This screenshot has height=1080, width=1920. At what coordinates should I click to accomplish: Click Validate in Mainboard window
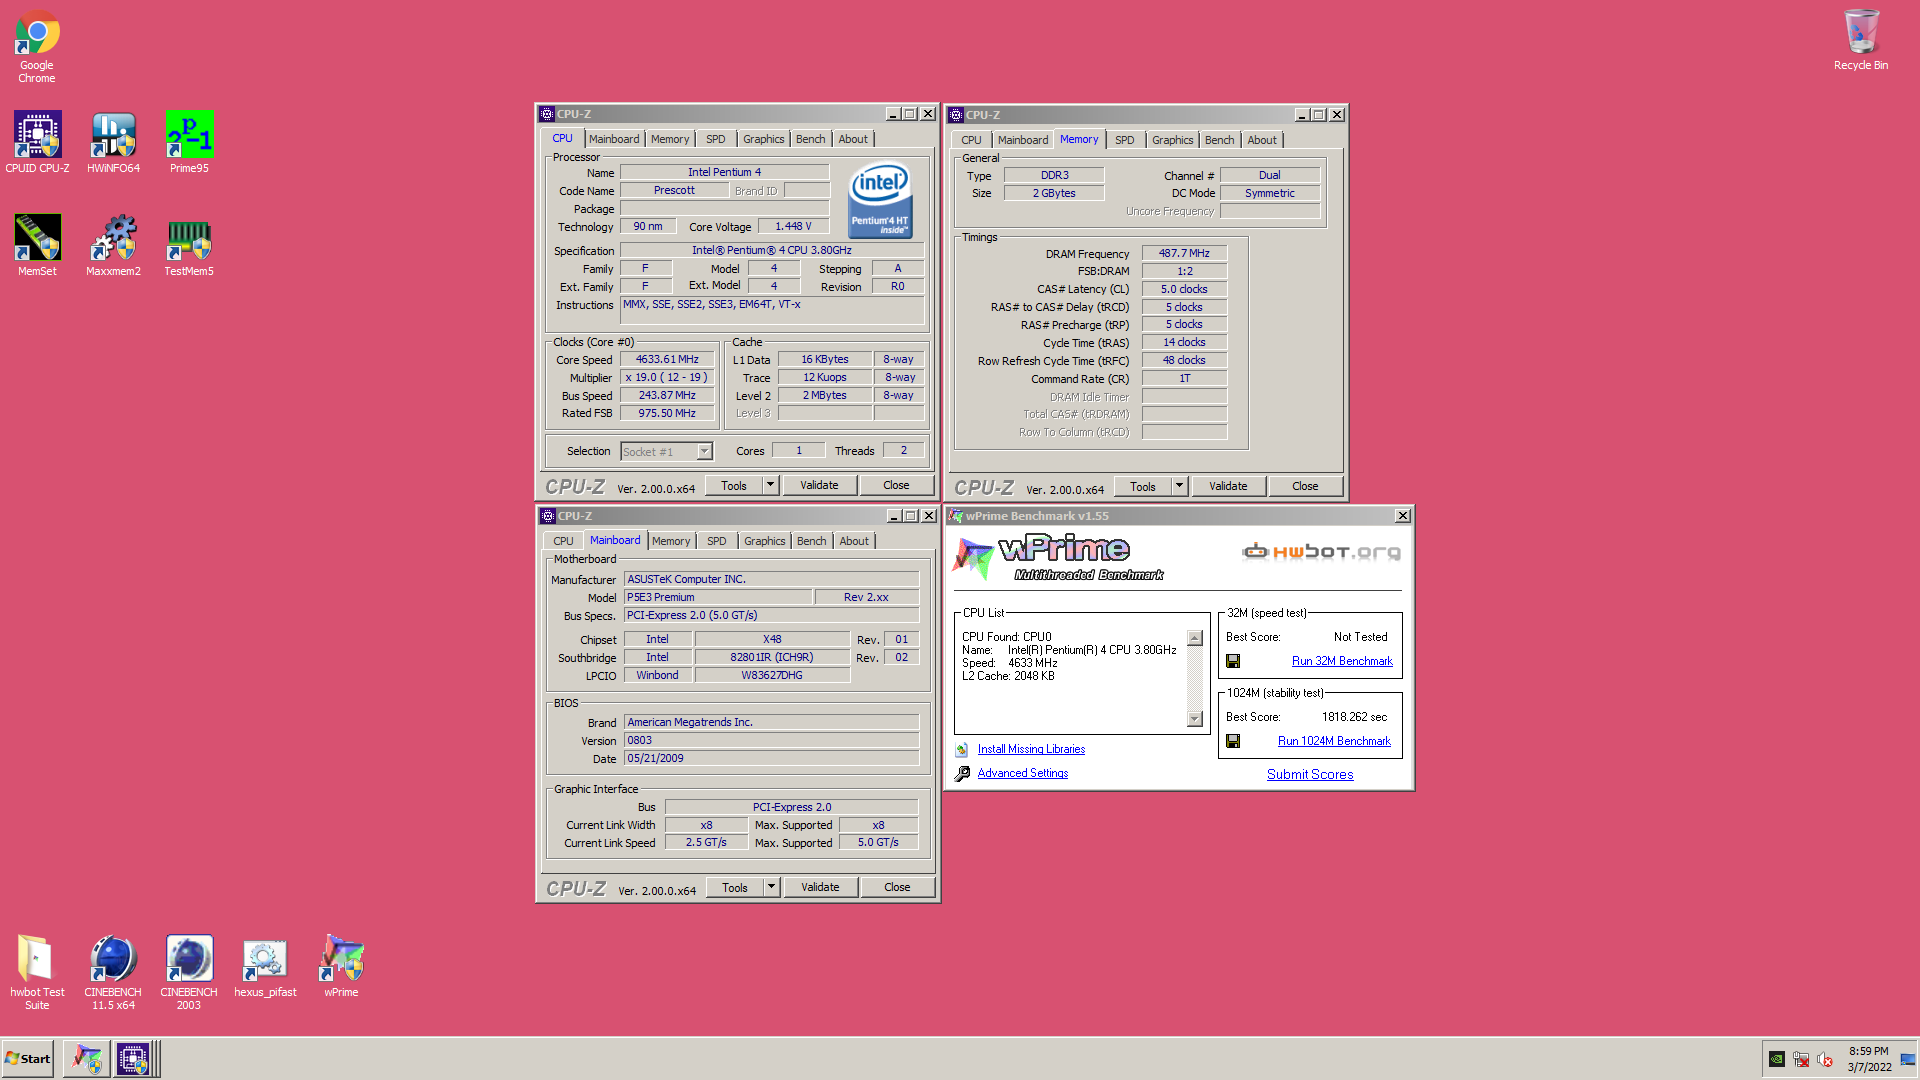(x=820, y=887)
